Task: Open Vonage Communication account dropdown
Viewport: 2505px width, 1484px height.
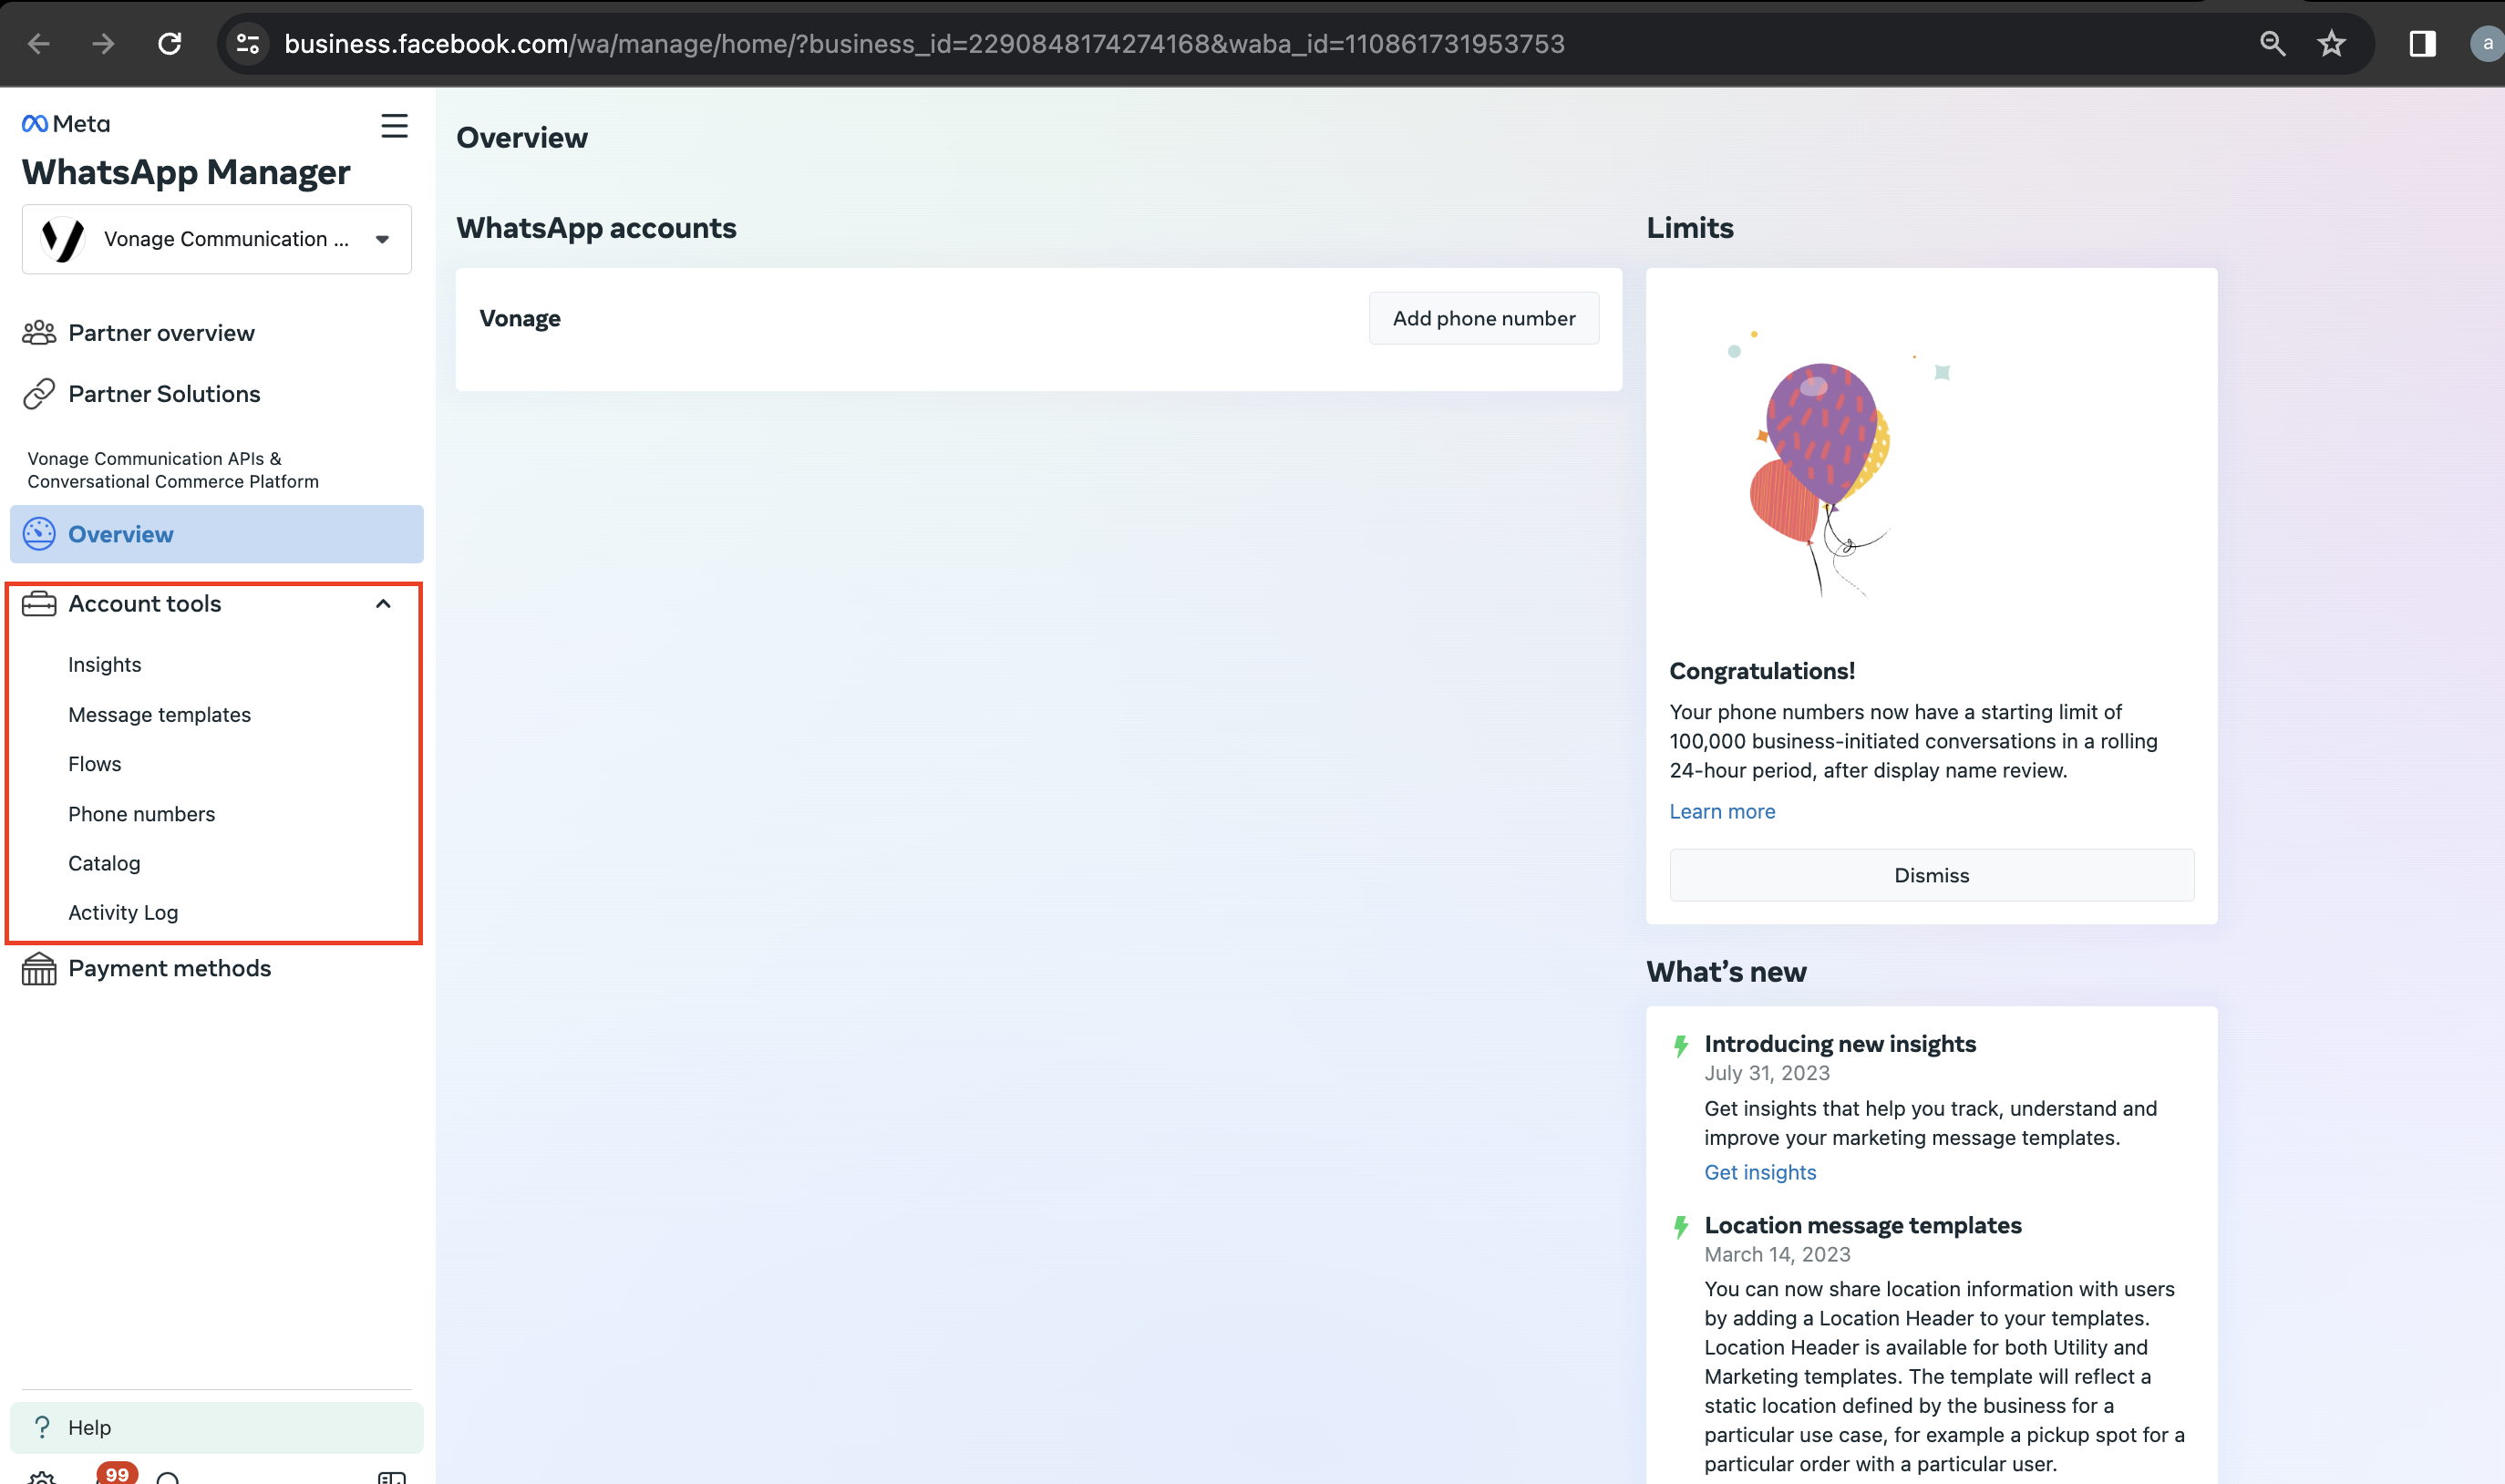Action: (217, 239)
